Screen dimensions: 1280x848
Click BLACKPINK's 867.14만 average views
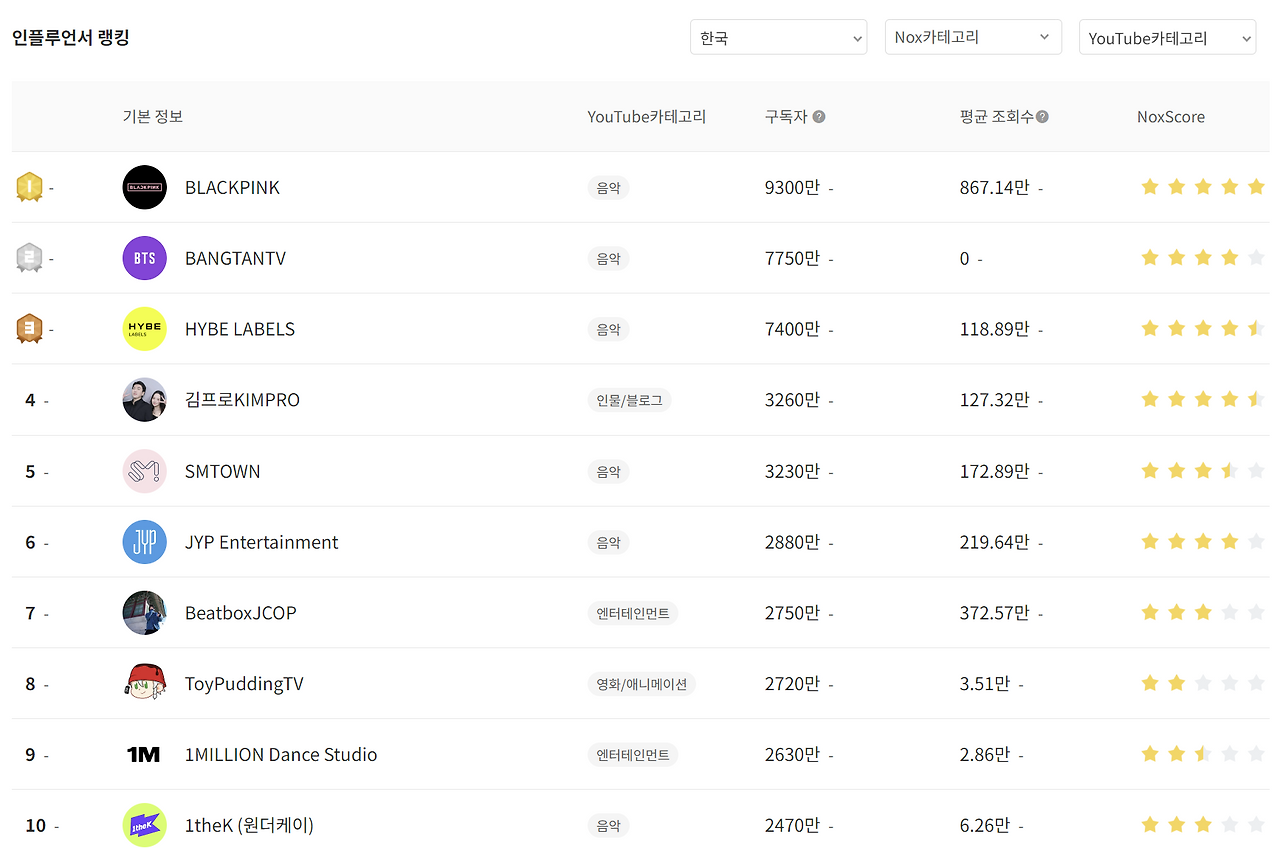(x=994, y=187)
